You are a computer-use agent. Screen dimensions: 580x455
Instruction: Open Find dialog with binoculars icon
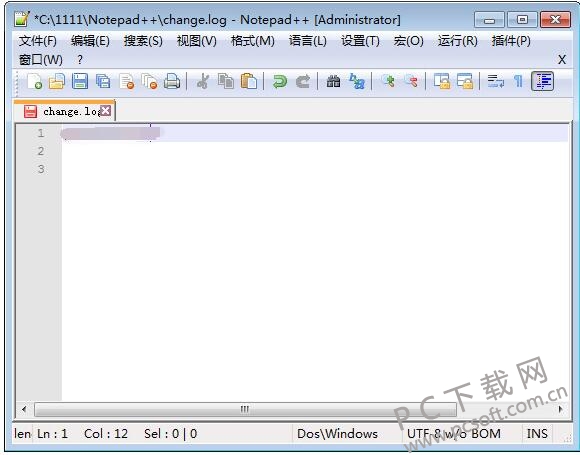[333, 81]
